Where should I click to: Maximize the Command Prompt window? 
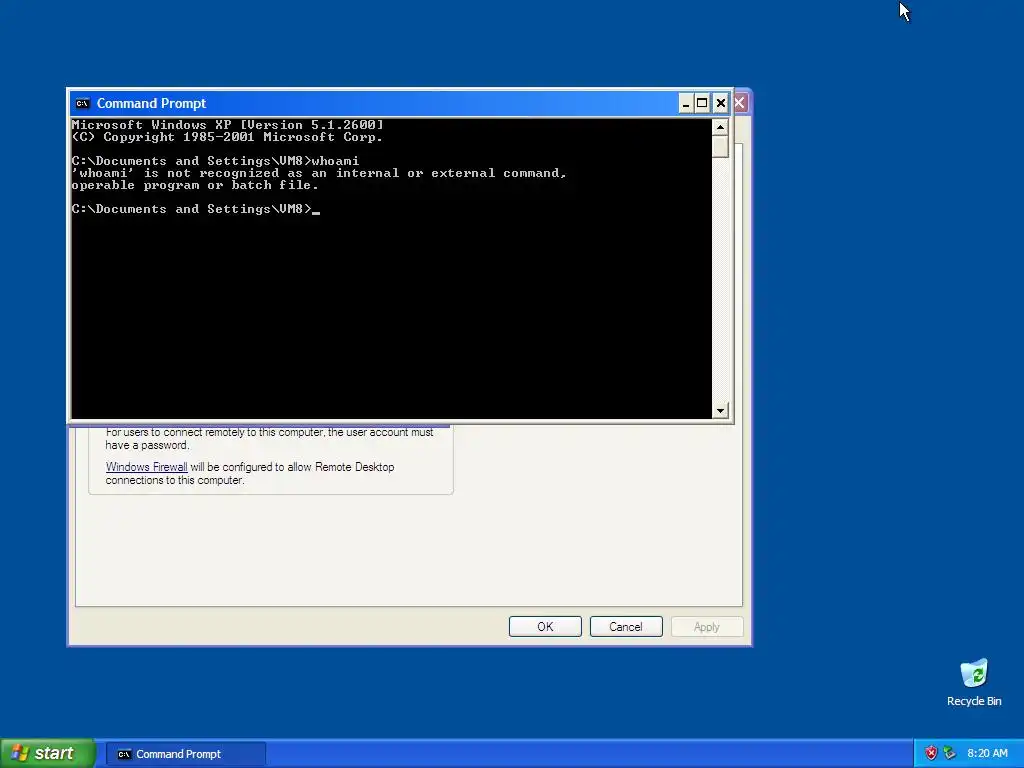(x=702, y=103)
